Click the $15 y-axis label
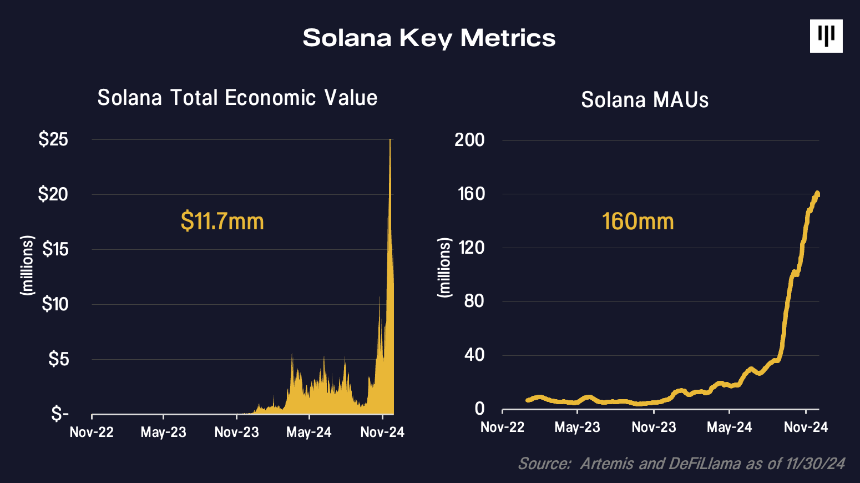The width and height of the screenshot is (860, 483). click(55, 249)
